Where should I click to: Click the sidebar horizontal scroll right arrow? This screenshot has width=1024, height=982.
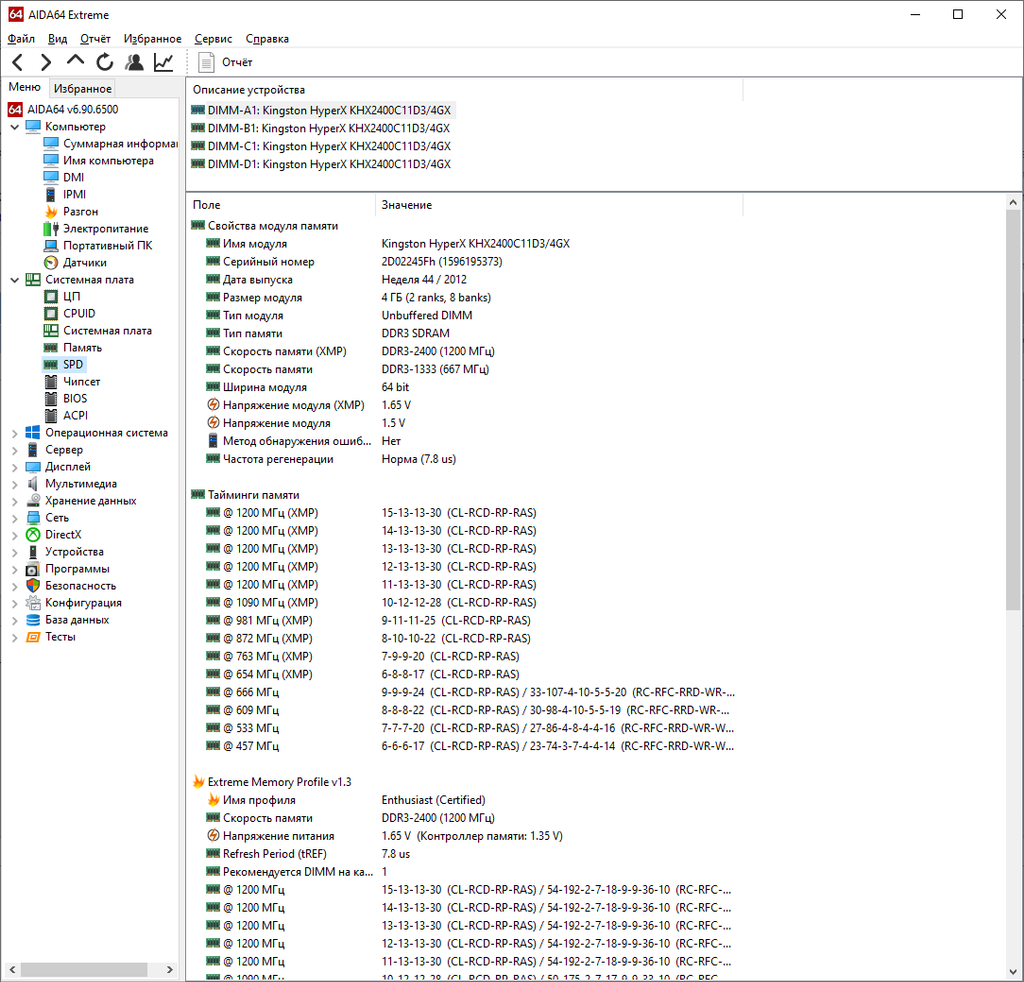(170, 970)
